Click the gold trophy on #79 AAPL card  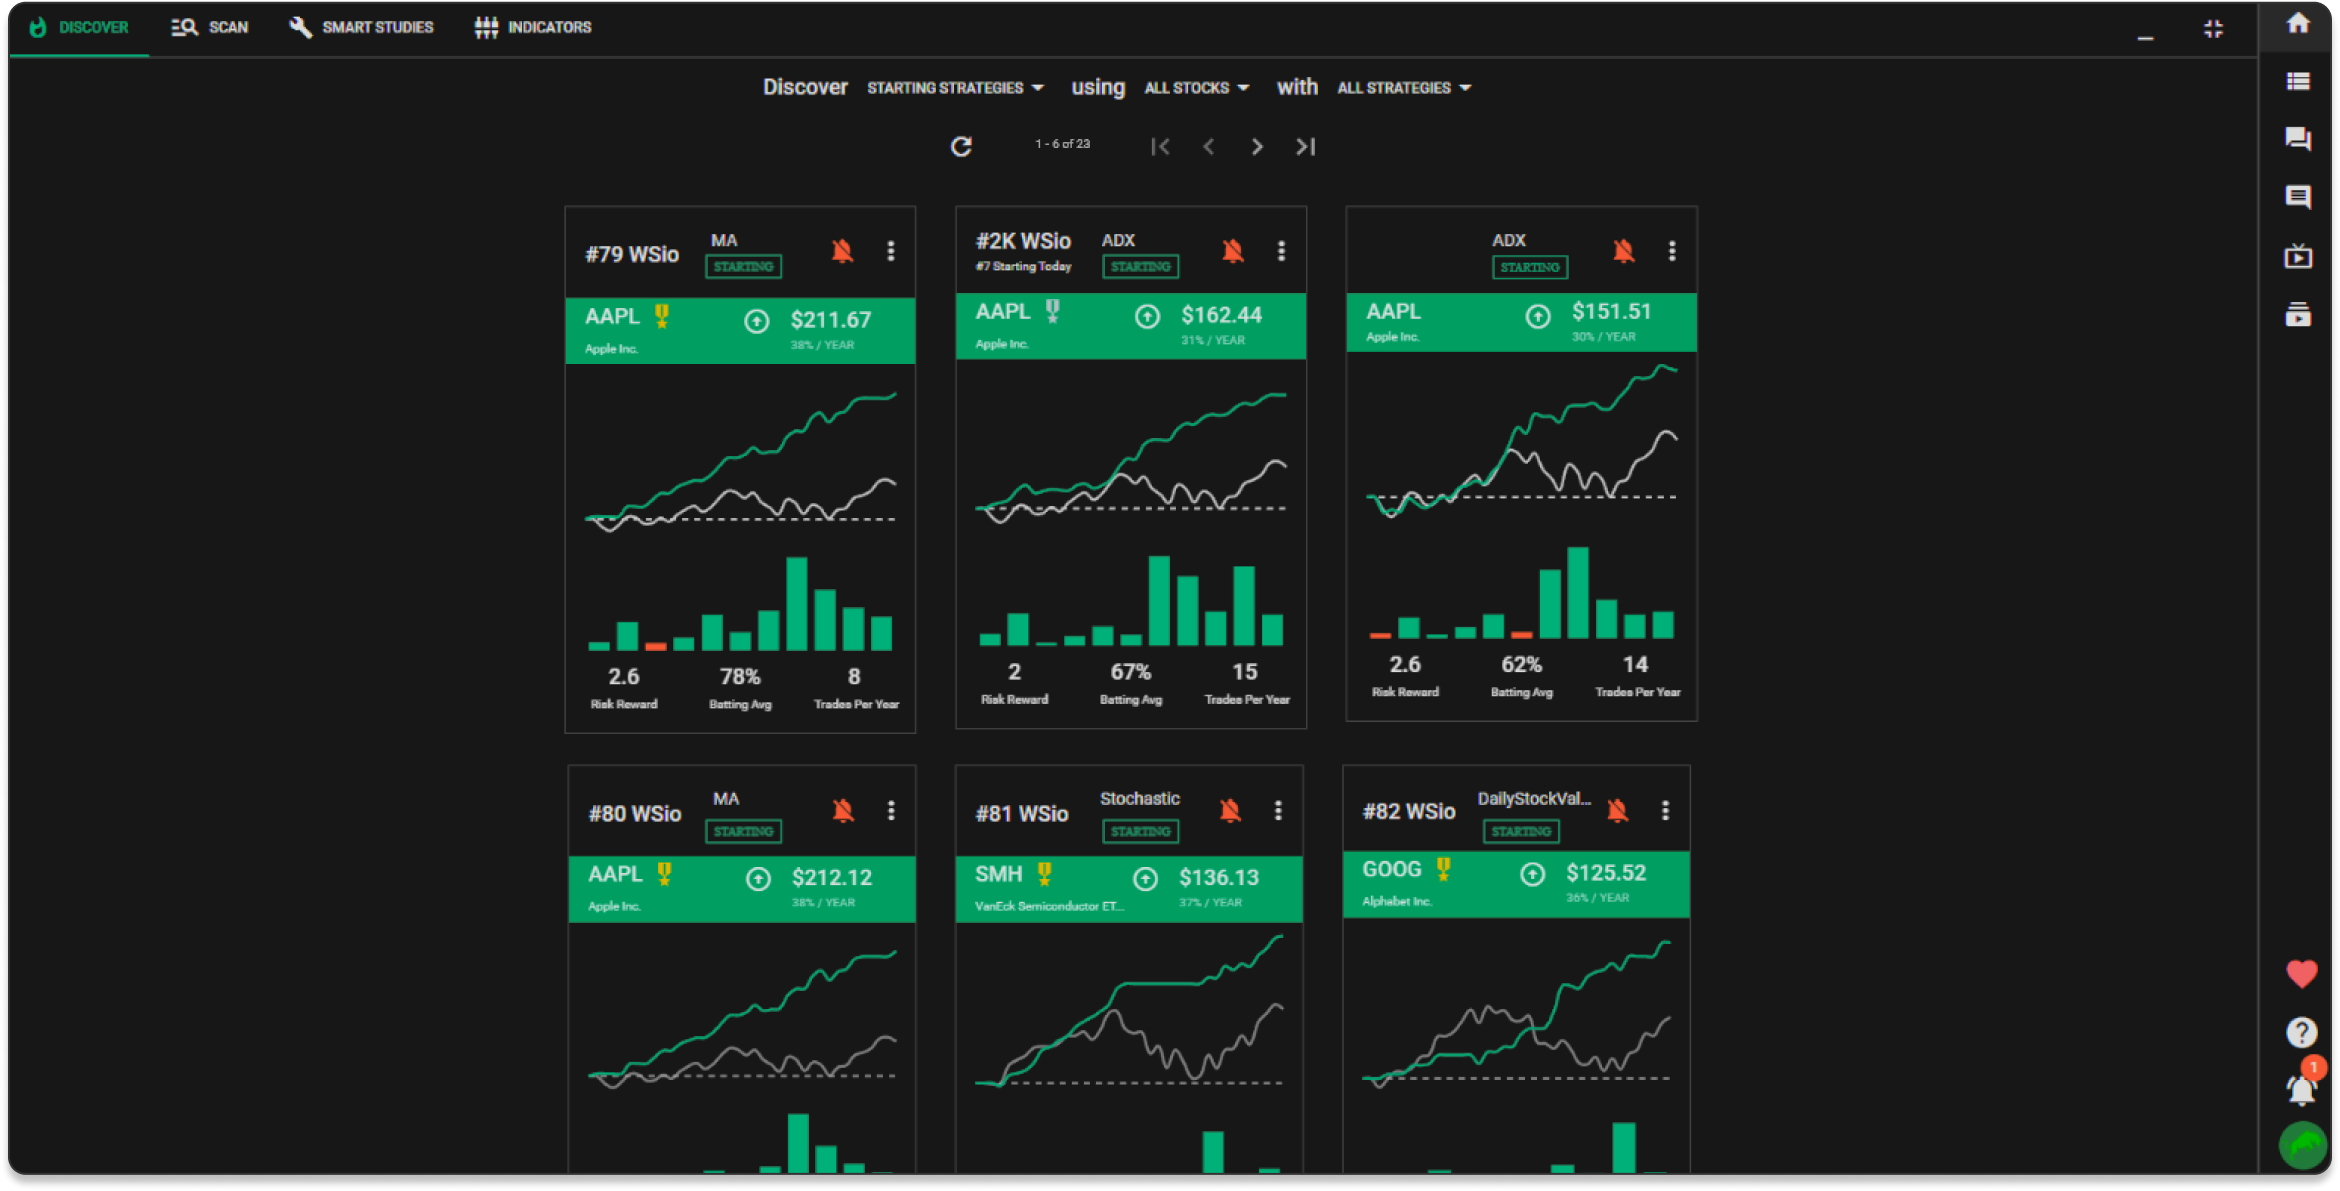click(x=662, y=316)
